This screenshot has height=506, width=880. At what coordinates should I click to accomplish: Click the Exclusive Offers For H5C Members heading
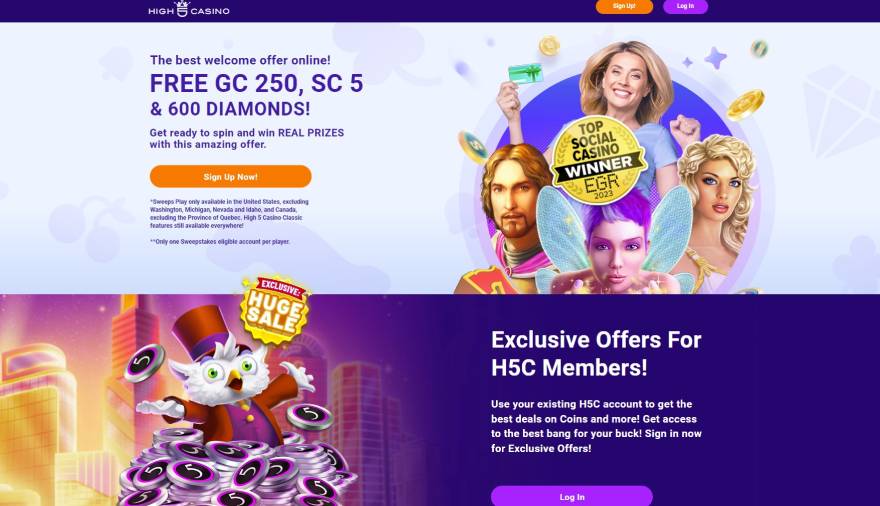(596, 353)
